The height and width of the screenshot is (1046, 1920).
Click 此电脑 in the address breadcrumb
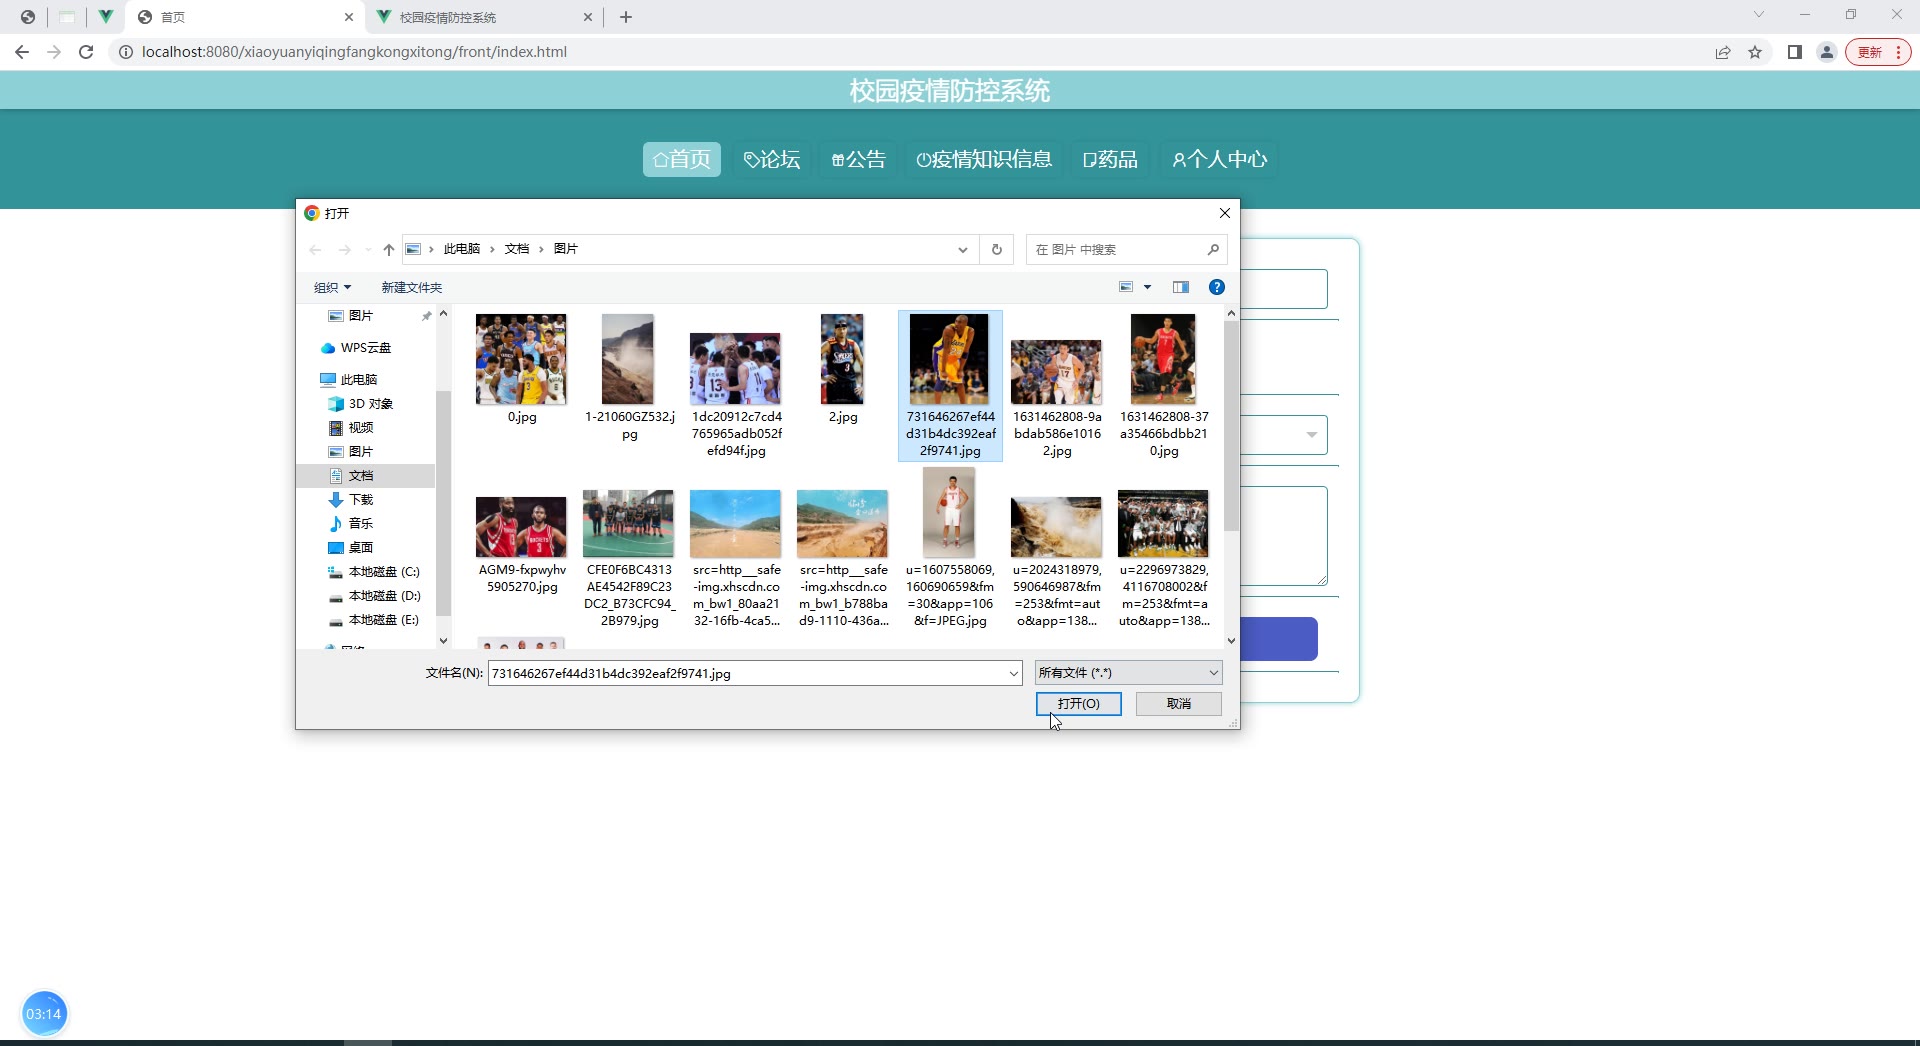(x=462, y=249)
